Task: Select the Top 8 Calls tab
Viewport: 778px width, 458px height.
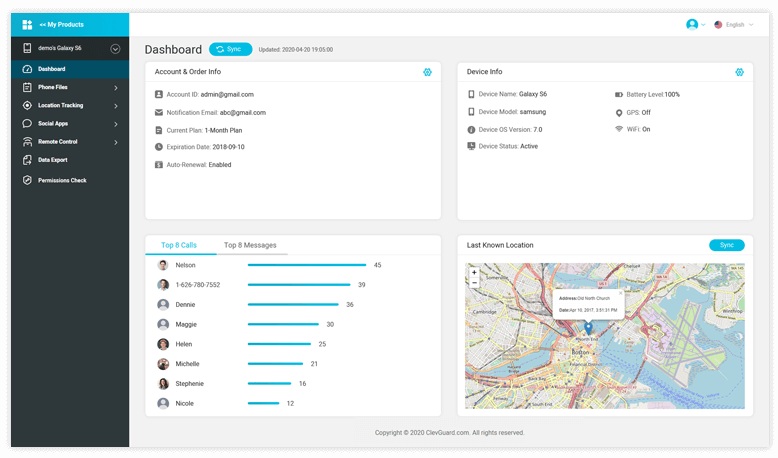Action: [x=179, y=245]
